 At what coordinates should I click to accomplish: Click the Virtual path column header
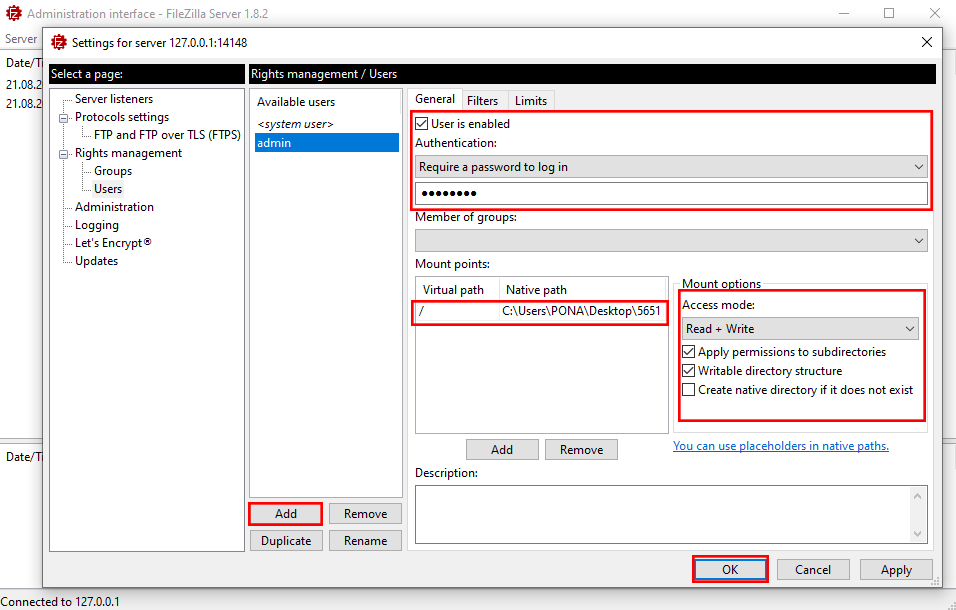tap(457, 289)
